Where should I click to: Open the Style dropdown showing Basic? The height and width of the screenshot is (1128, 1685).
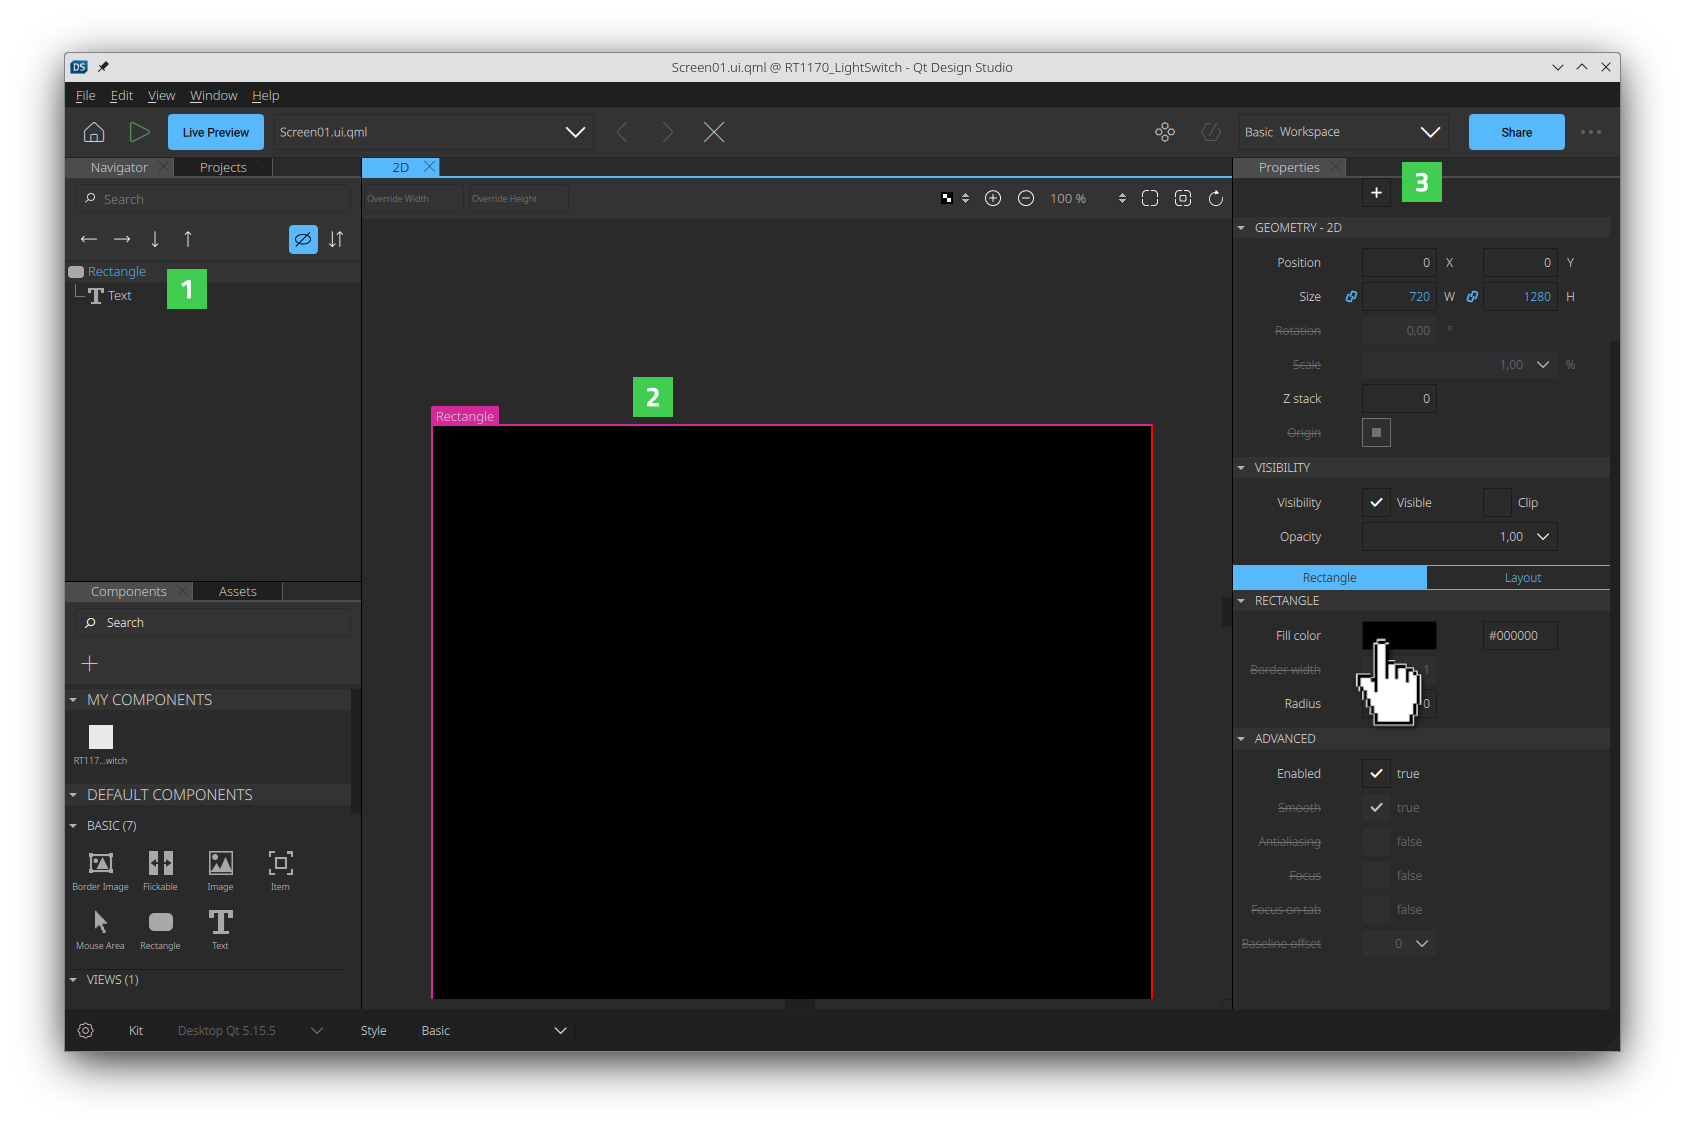(x=493, y=1030)
